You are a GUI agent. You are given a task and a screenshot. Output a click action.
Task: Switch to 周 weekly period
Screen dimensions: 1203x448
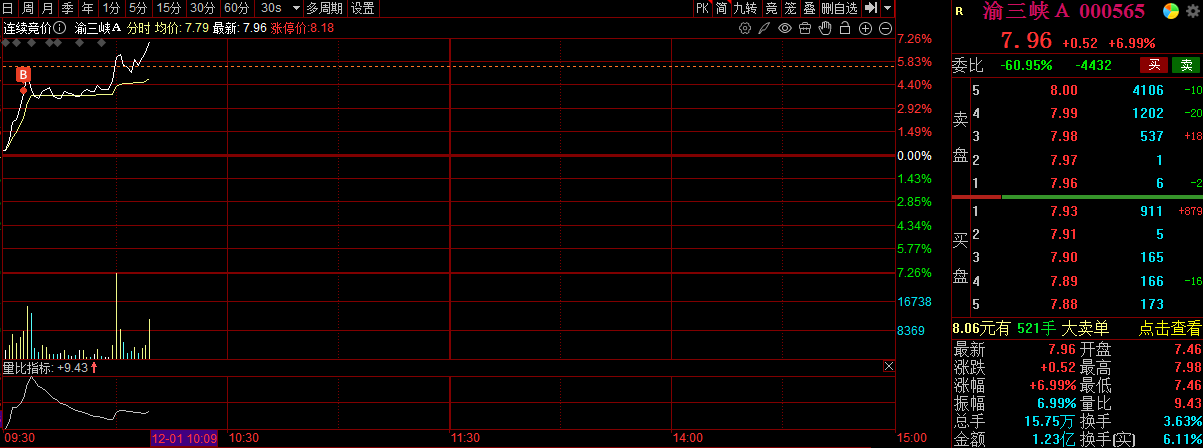click(x=27, y=8)
